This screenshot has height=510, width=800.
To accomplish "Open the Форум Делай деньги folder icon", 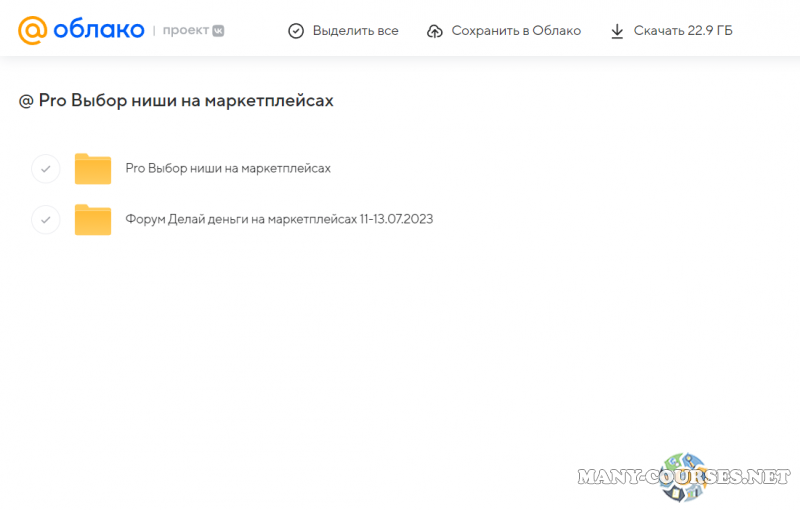I will (93, 219).
